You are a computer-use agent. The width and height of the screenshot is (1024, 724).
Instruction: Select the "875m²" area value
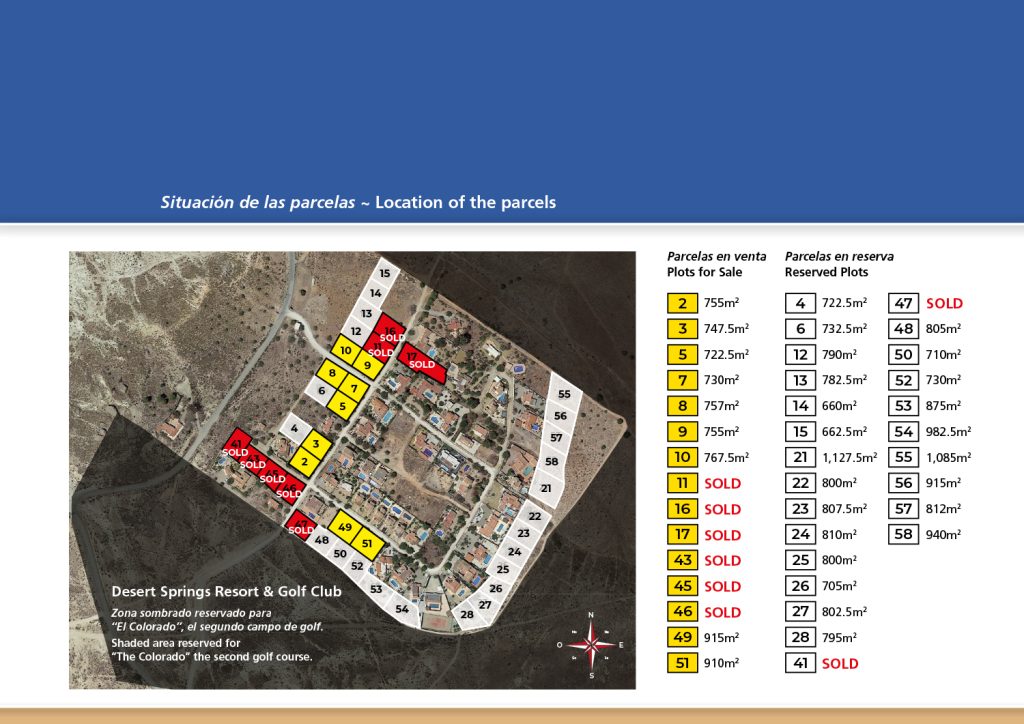943,405
